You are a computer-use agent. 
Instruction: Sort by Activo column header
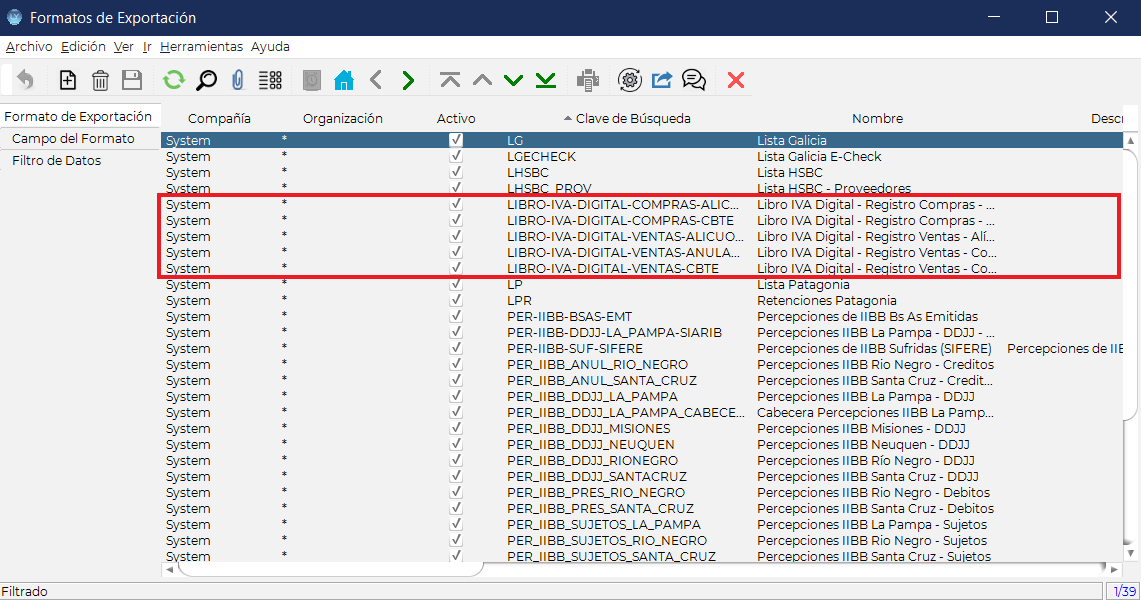point(456,119)
